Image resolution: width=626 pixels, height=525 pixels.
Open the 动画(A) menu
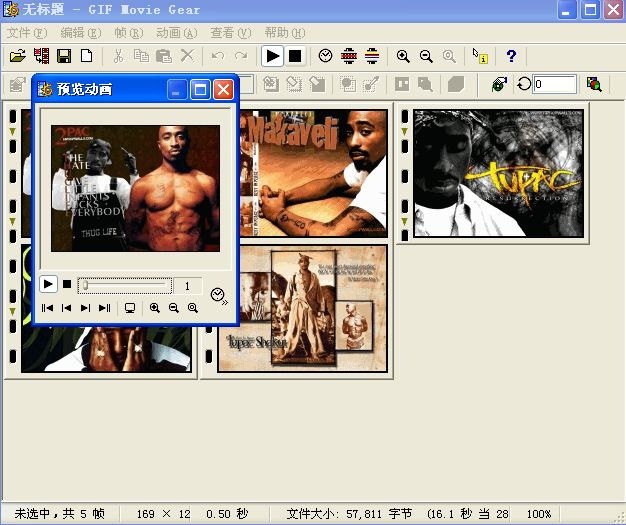tap(177, 33)
